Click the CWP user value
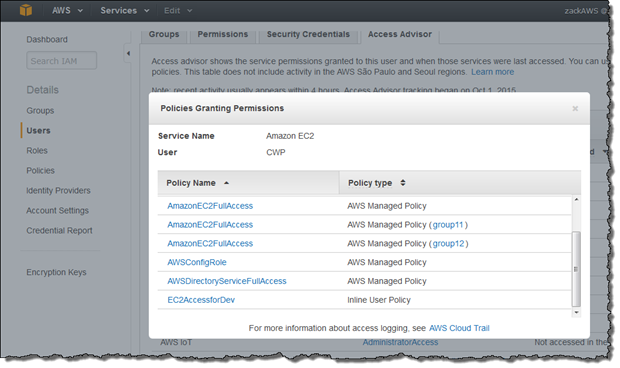This screenshot has height=368, width=620. [x=276, y=153]
